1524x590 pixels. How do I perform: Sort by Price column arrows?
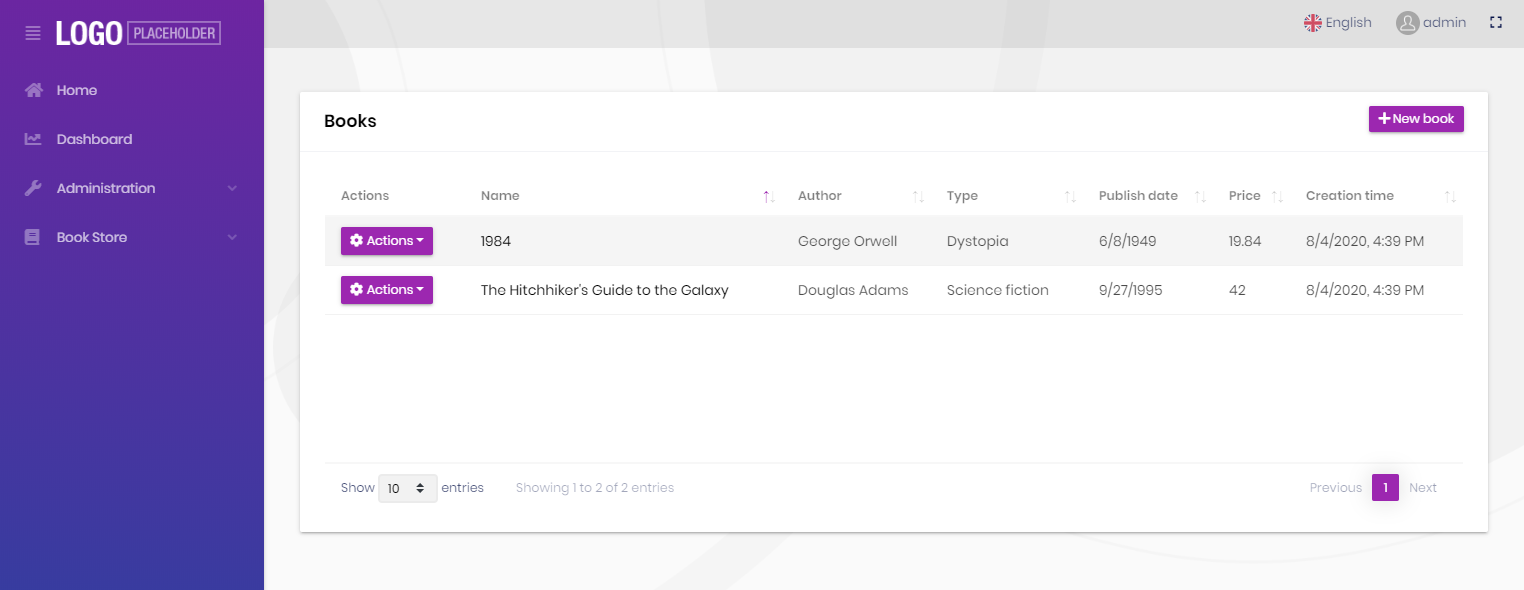[x=1277, y=196]
